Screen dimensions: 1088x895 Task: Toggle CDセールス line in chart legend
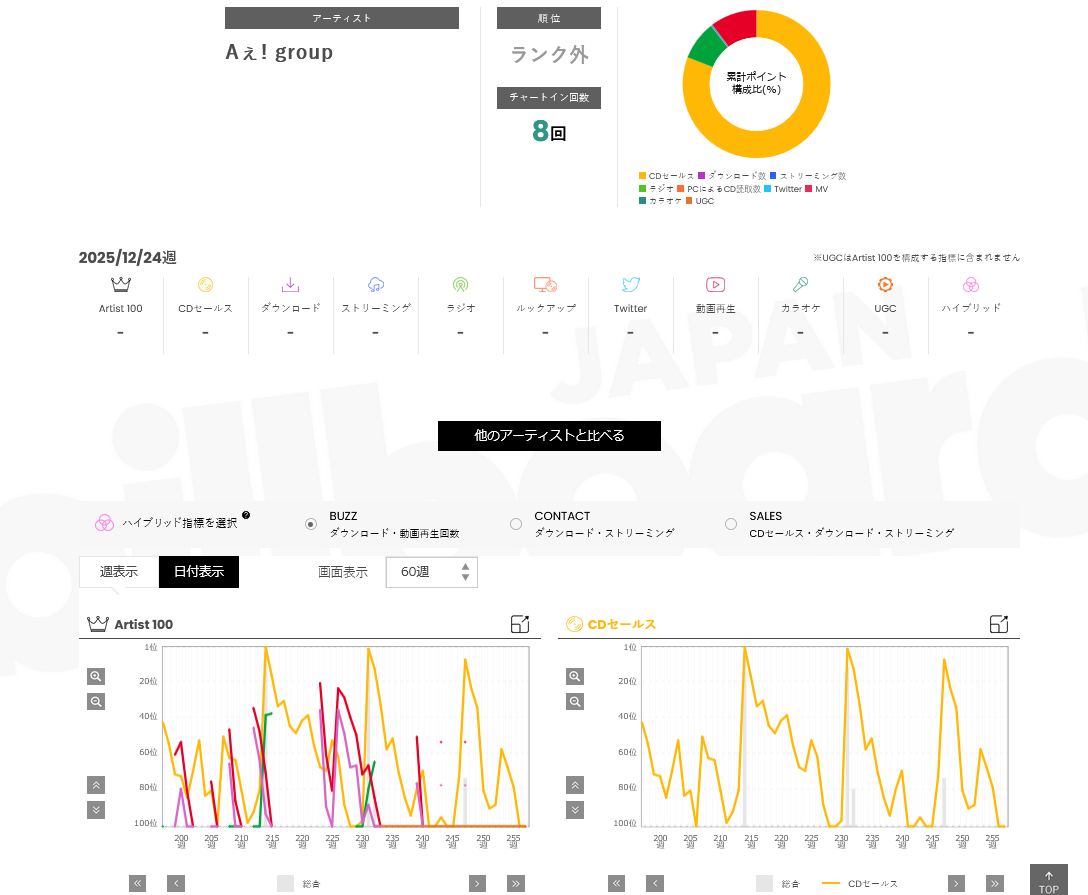click(x=860, y=883)
